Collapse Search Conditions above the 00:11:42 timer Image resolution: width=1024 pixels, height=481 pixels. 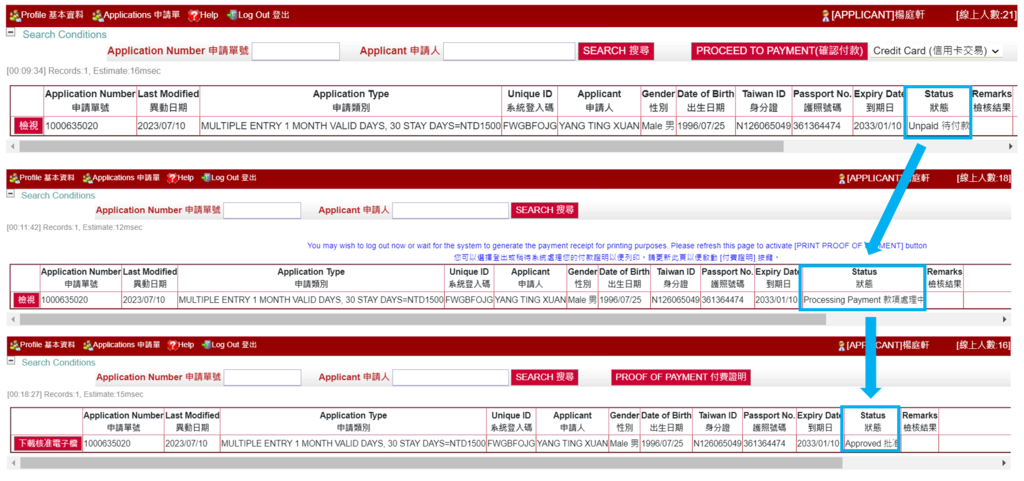click(x=10, y=194)
